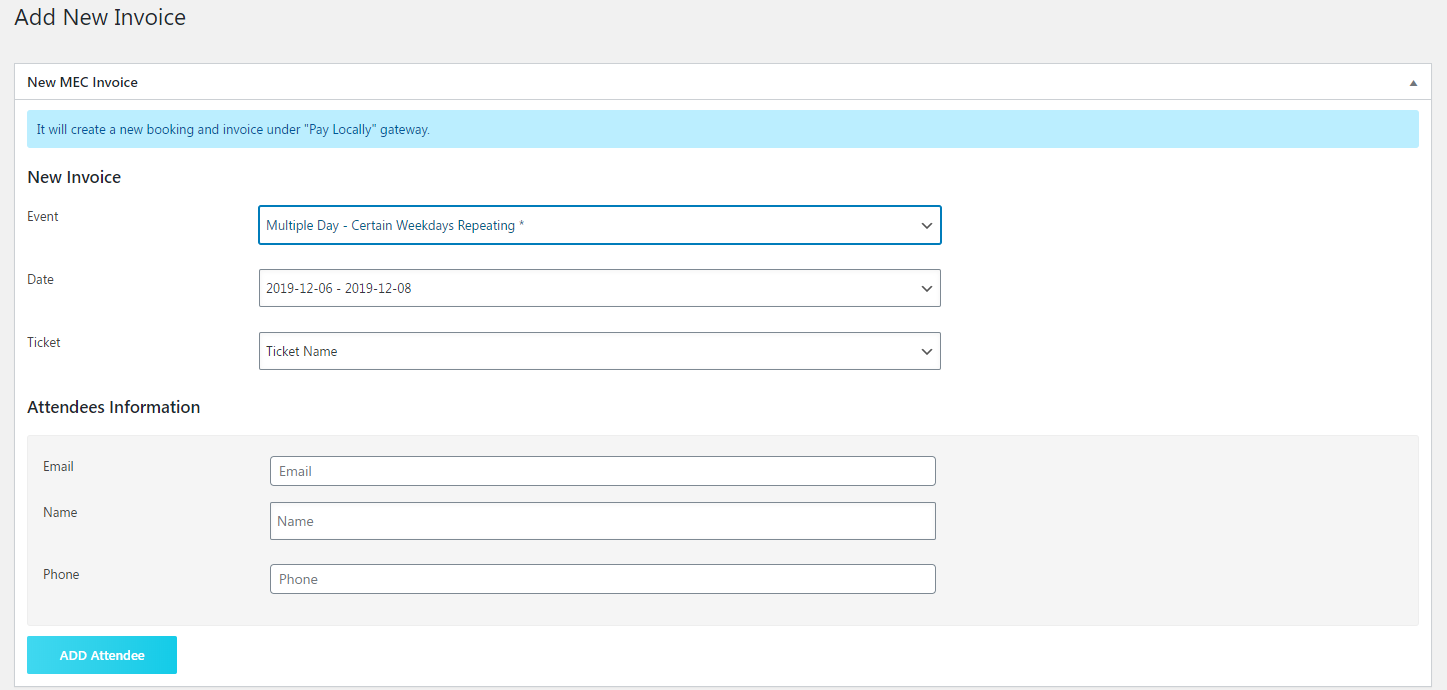1447x690 pixels.
Task: Click the Email label in attendee section
Action: pyautogui.click(x=58, y=466)
